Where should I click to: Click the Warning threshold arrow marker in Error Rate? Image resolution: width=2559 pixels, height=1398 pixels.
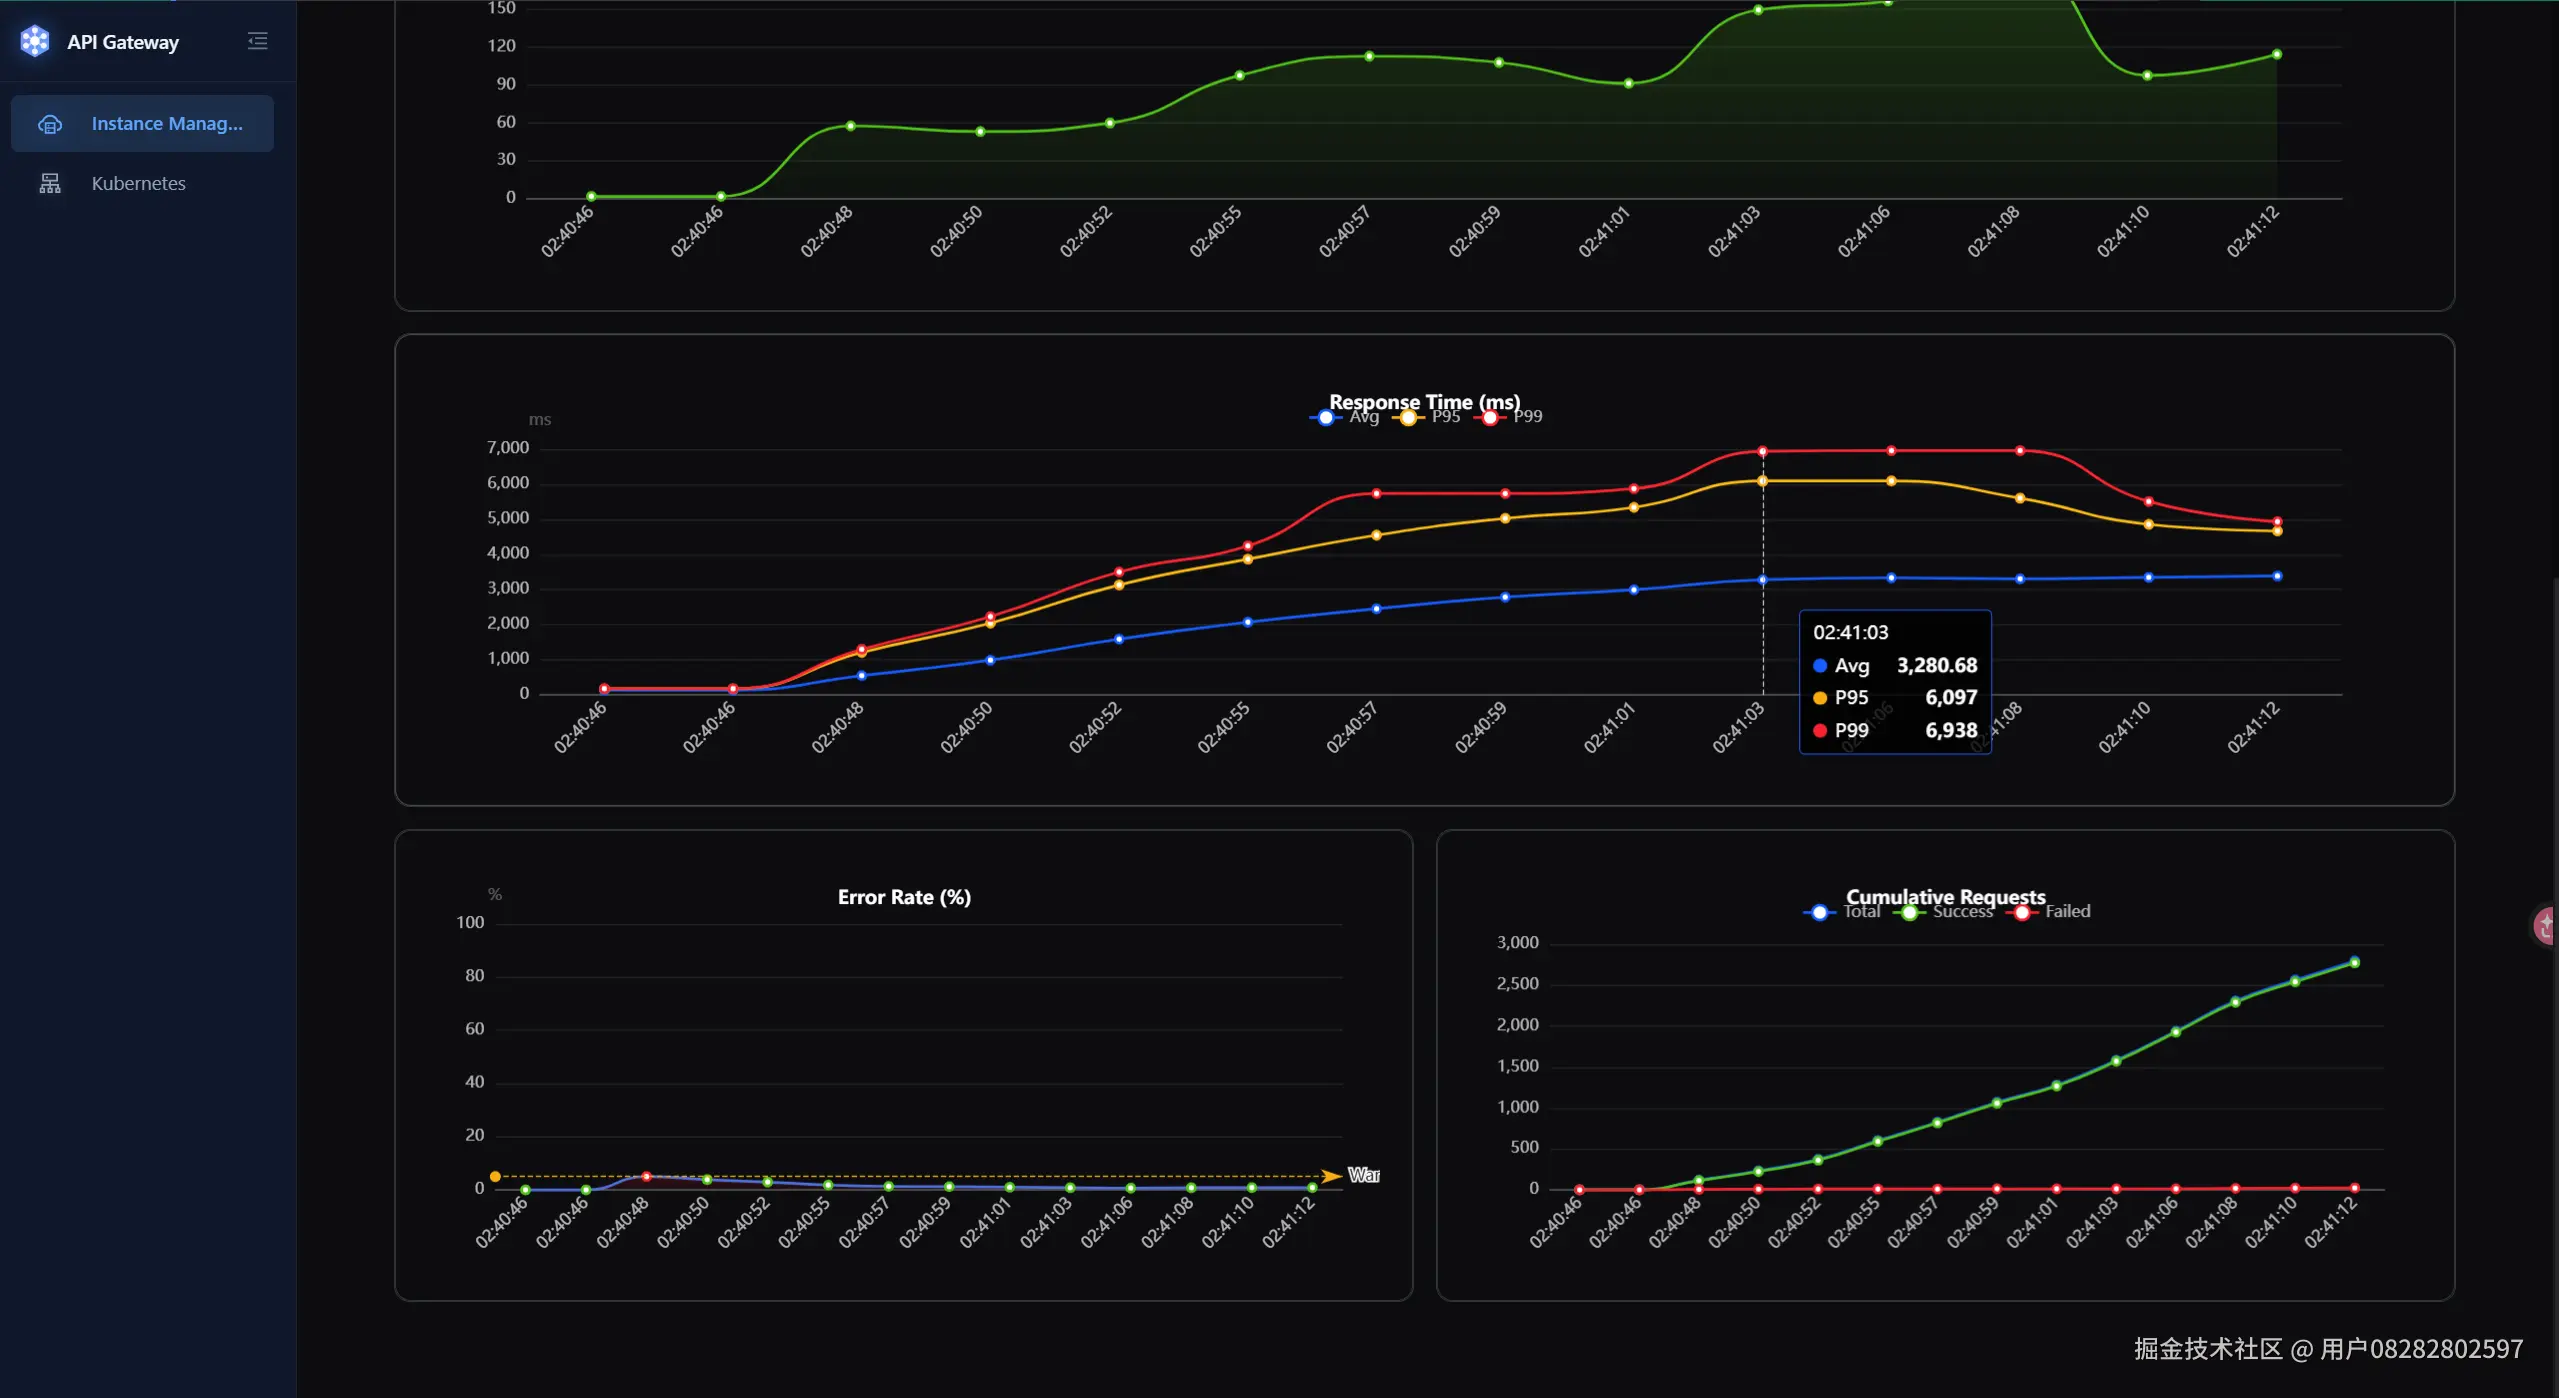pyautogui.click(x=1331, y=1177)
